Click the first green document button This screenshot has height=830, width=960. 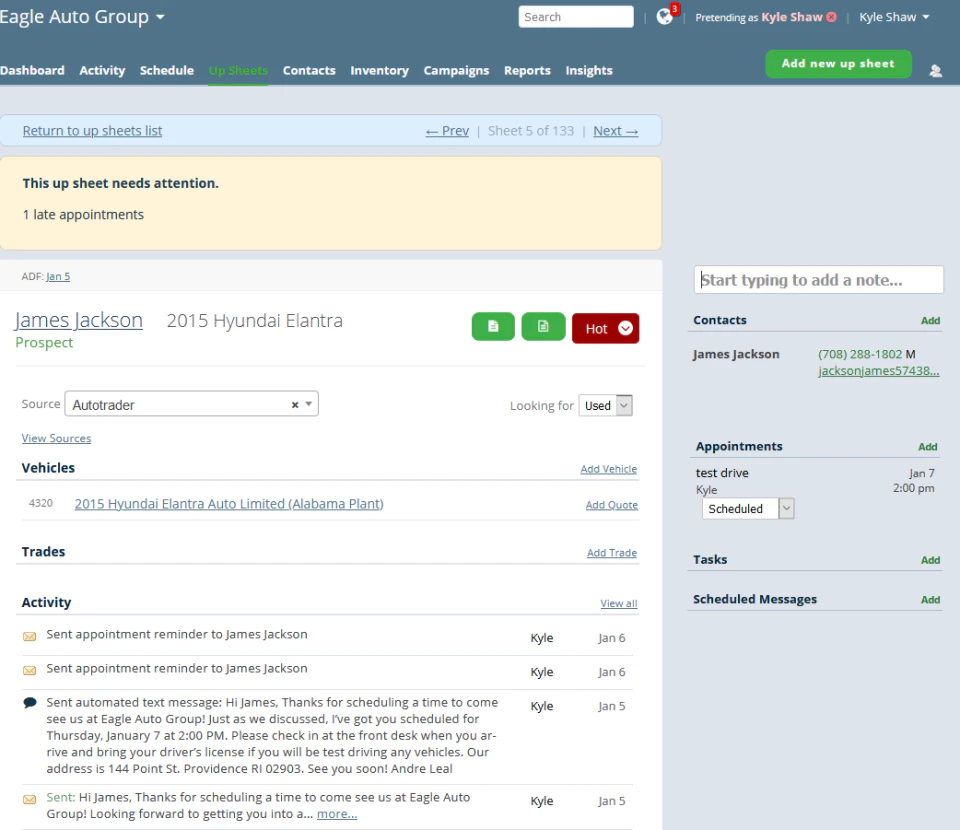coord(493,327)
